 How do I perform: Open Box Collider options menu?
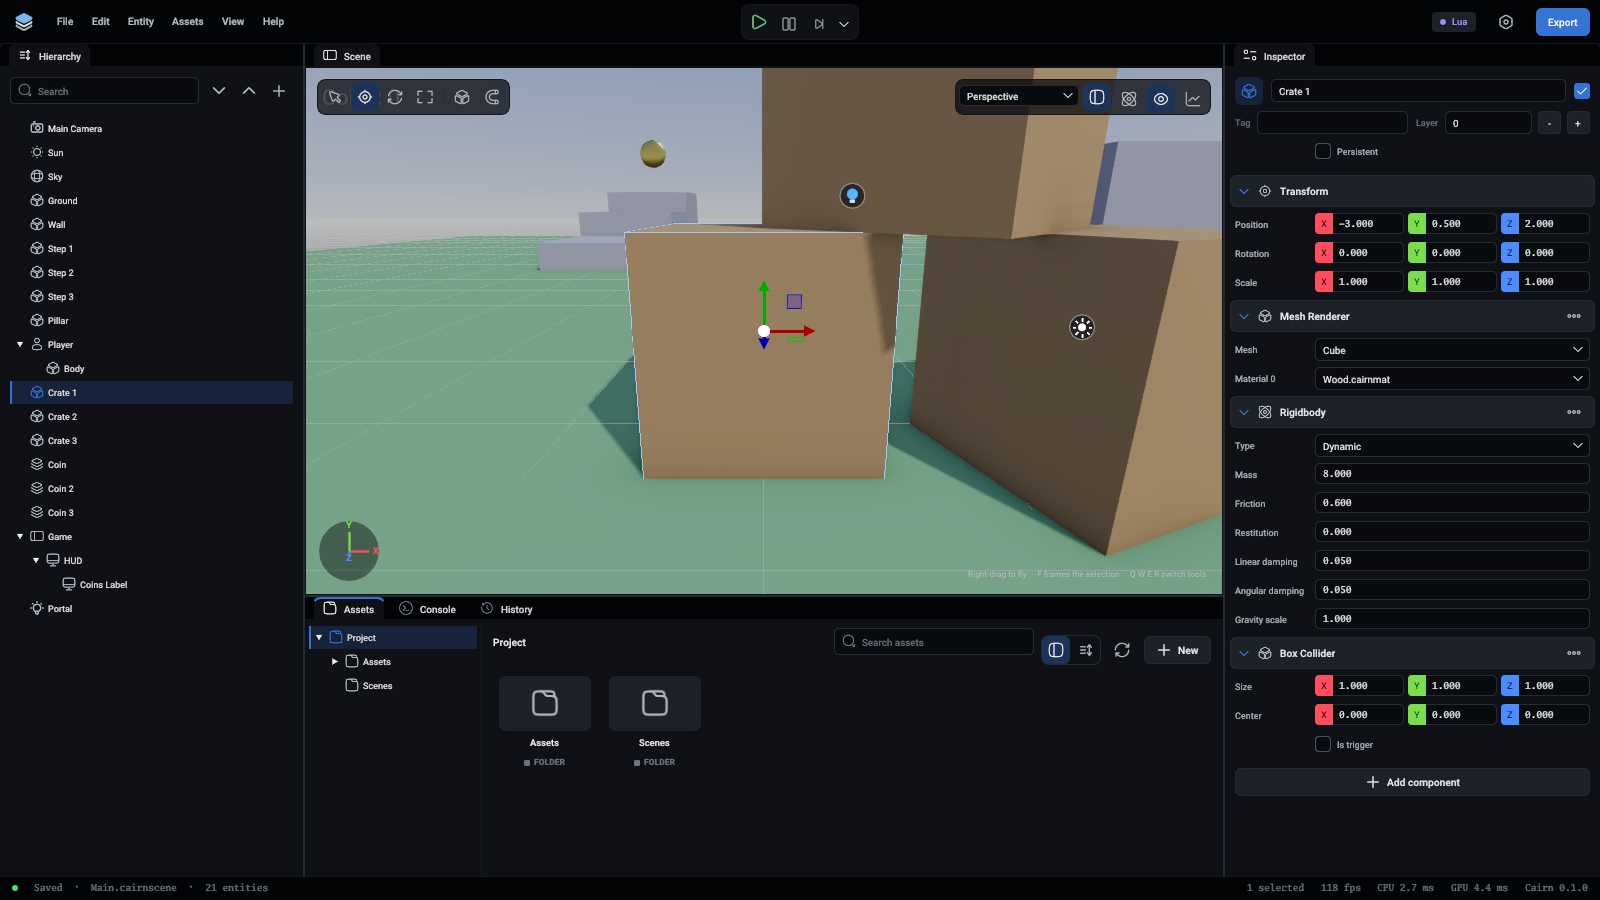(x=1574, y=653)
